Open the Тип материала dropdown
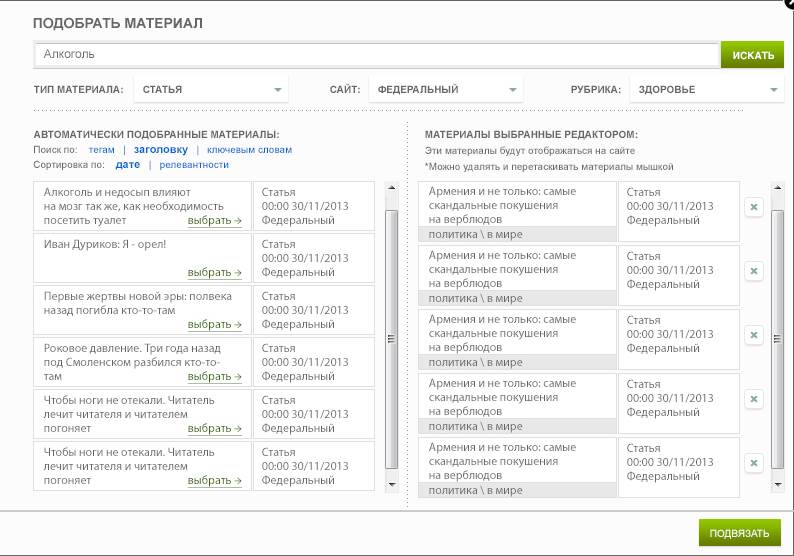Image resolution: width=794 pixels, height=556 pixels. 211,90
